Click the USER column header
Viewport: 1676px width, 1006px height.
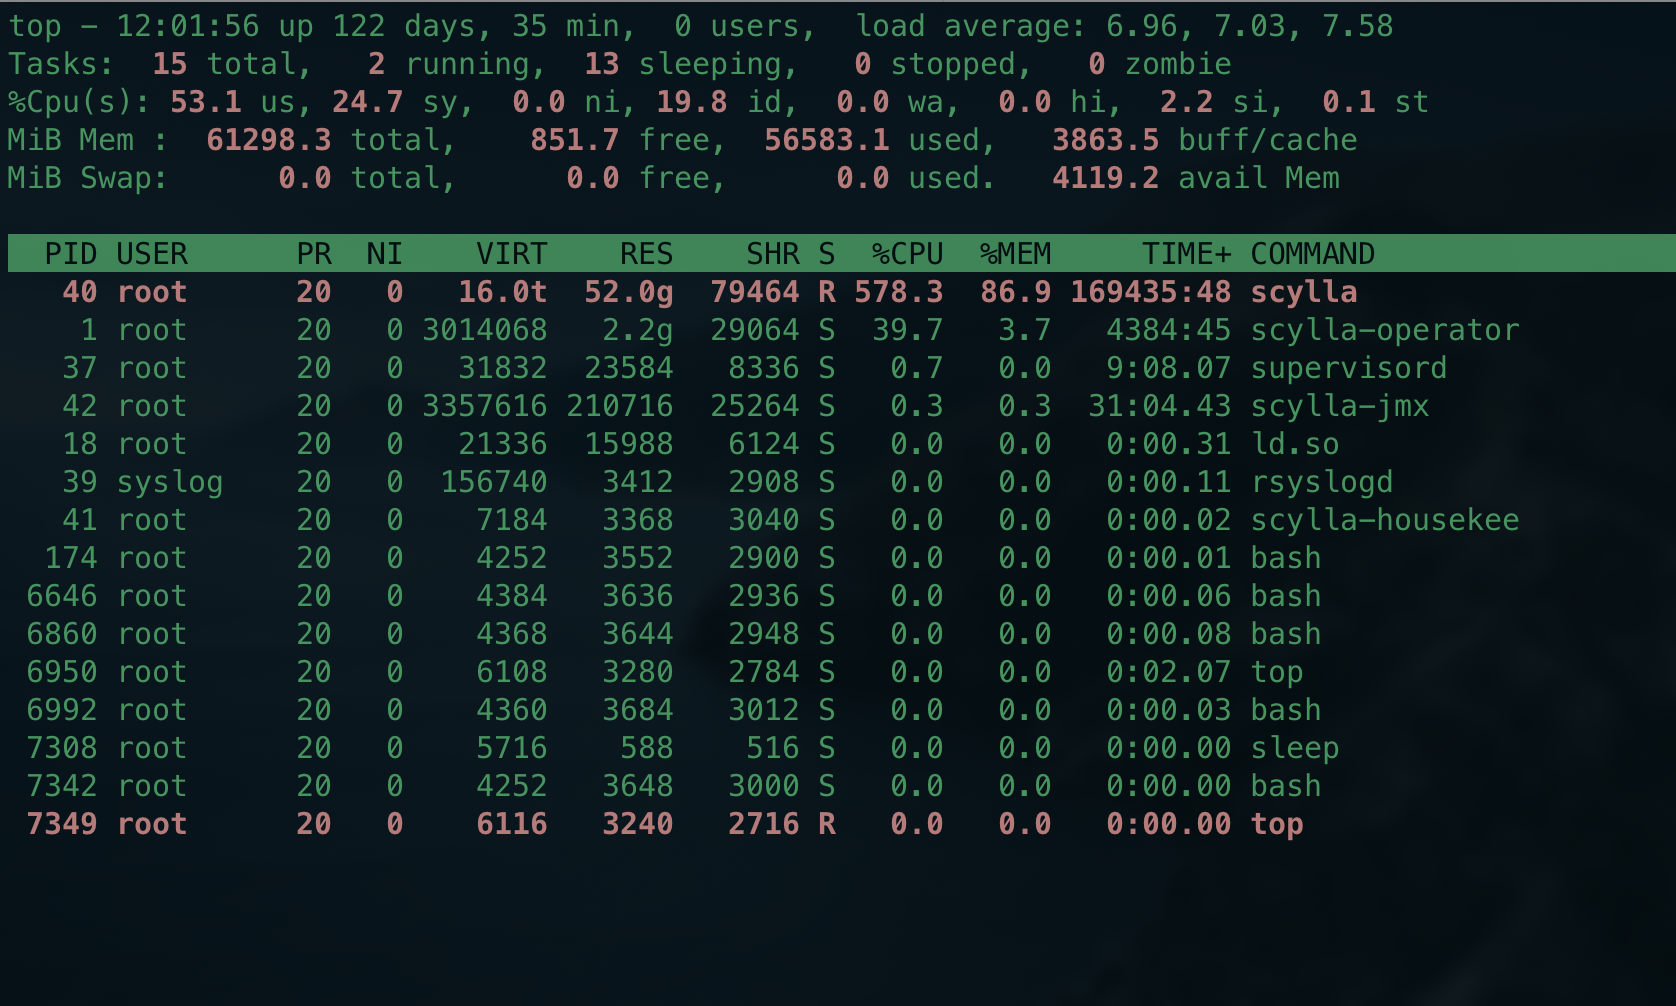(153, 254)
